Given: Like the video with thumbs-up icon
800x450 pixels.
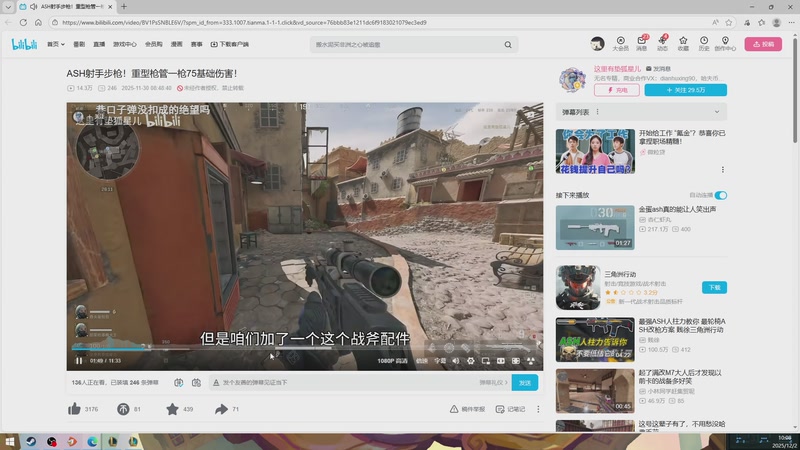Looking at the screenshot, I should [74, 409].
